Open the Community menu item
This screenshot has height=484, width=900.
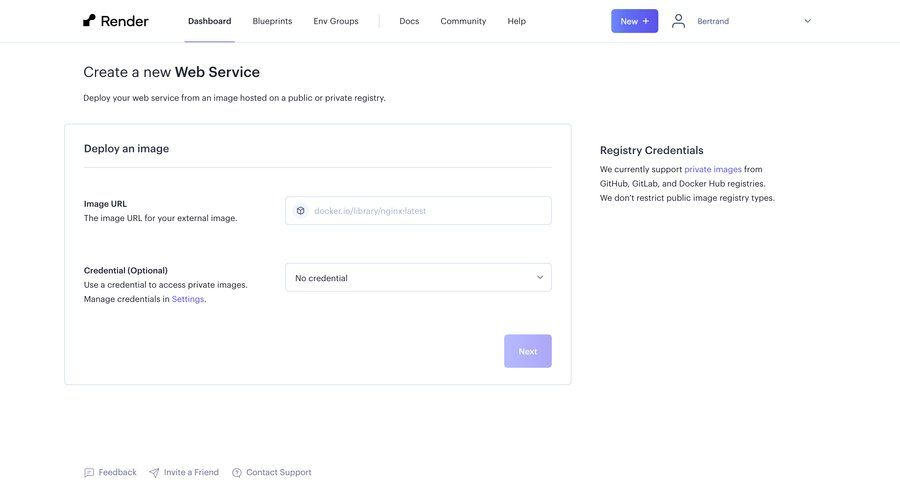(463, 21)
